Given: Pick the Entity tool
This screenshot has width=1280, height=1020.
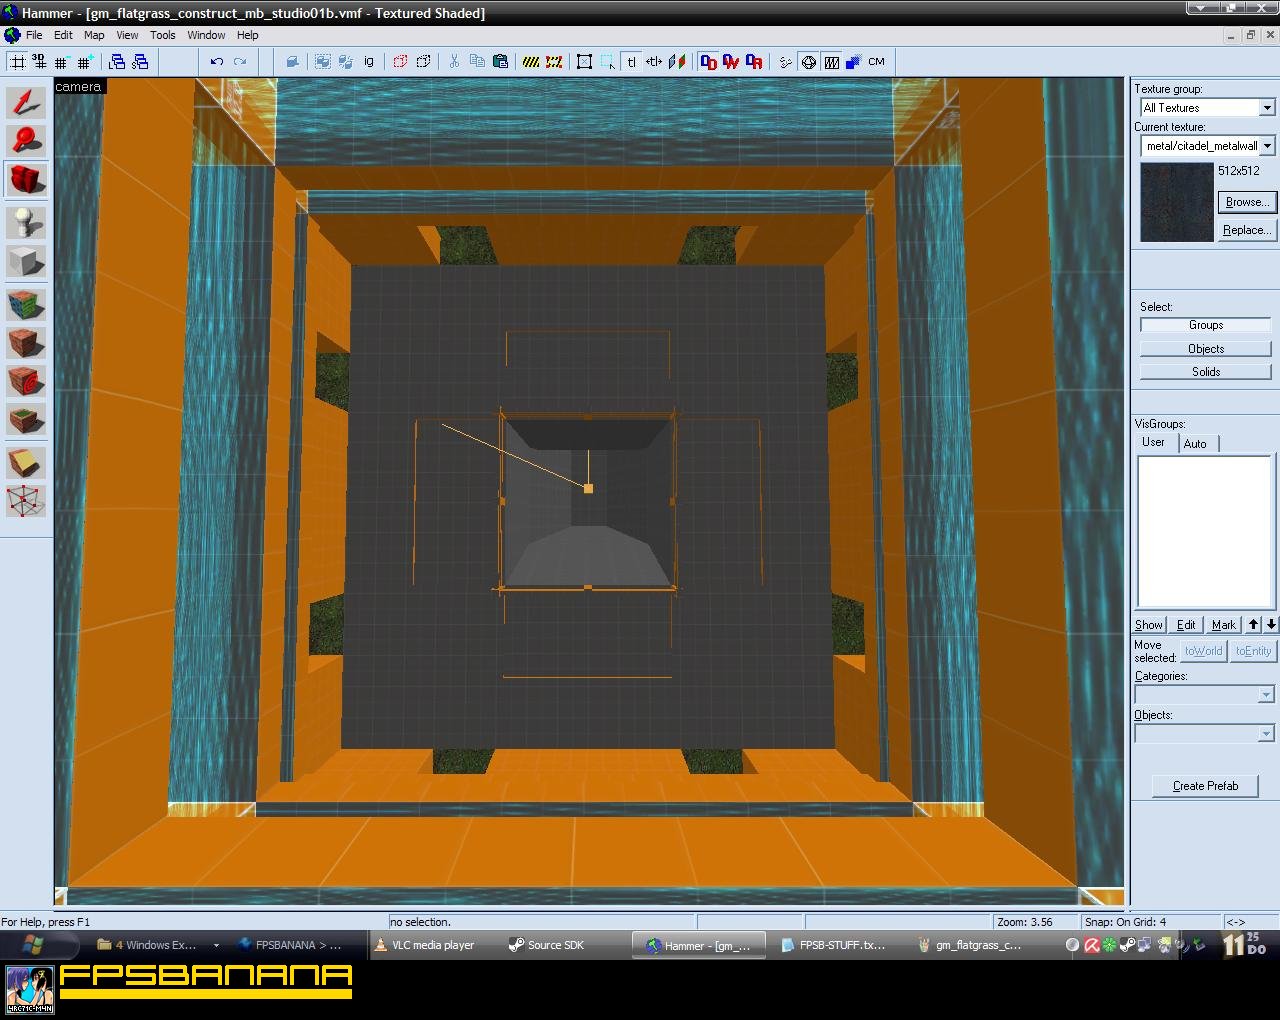Looking at the screenshot, I should coord(26,222).
